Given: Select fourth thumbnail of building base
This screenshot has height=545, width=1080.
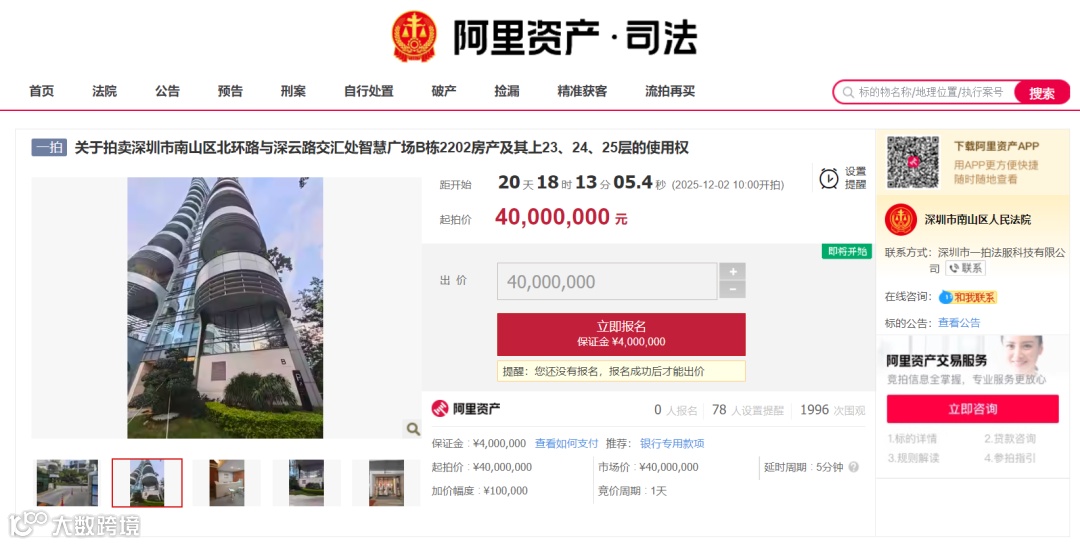Looking at the screenshot, I should coord(307,483).
